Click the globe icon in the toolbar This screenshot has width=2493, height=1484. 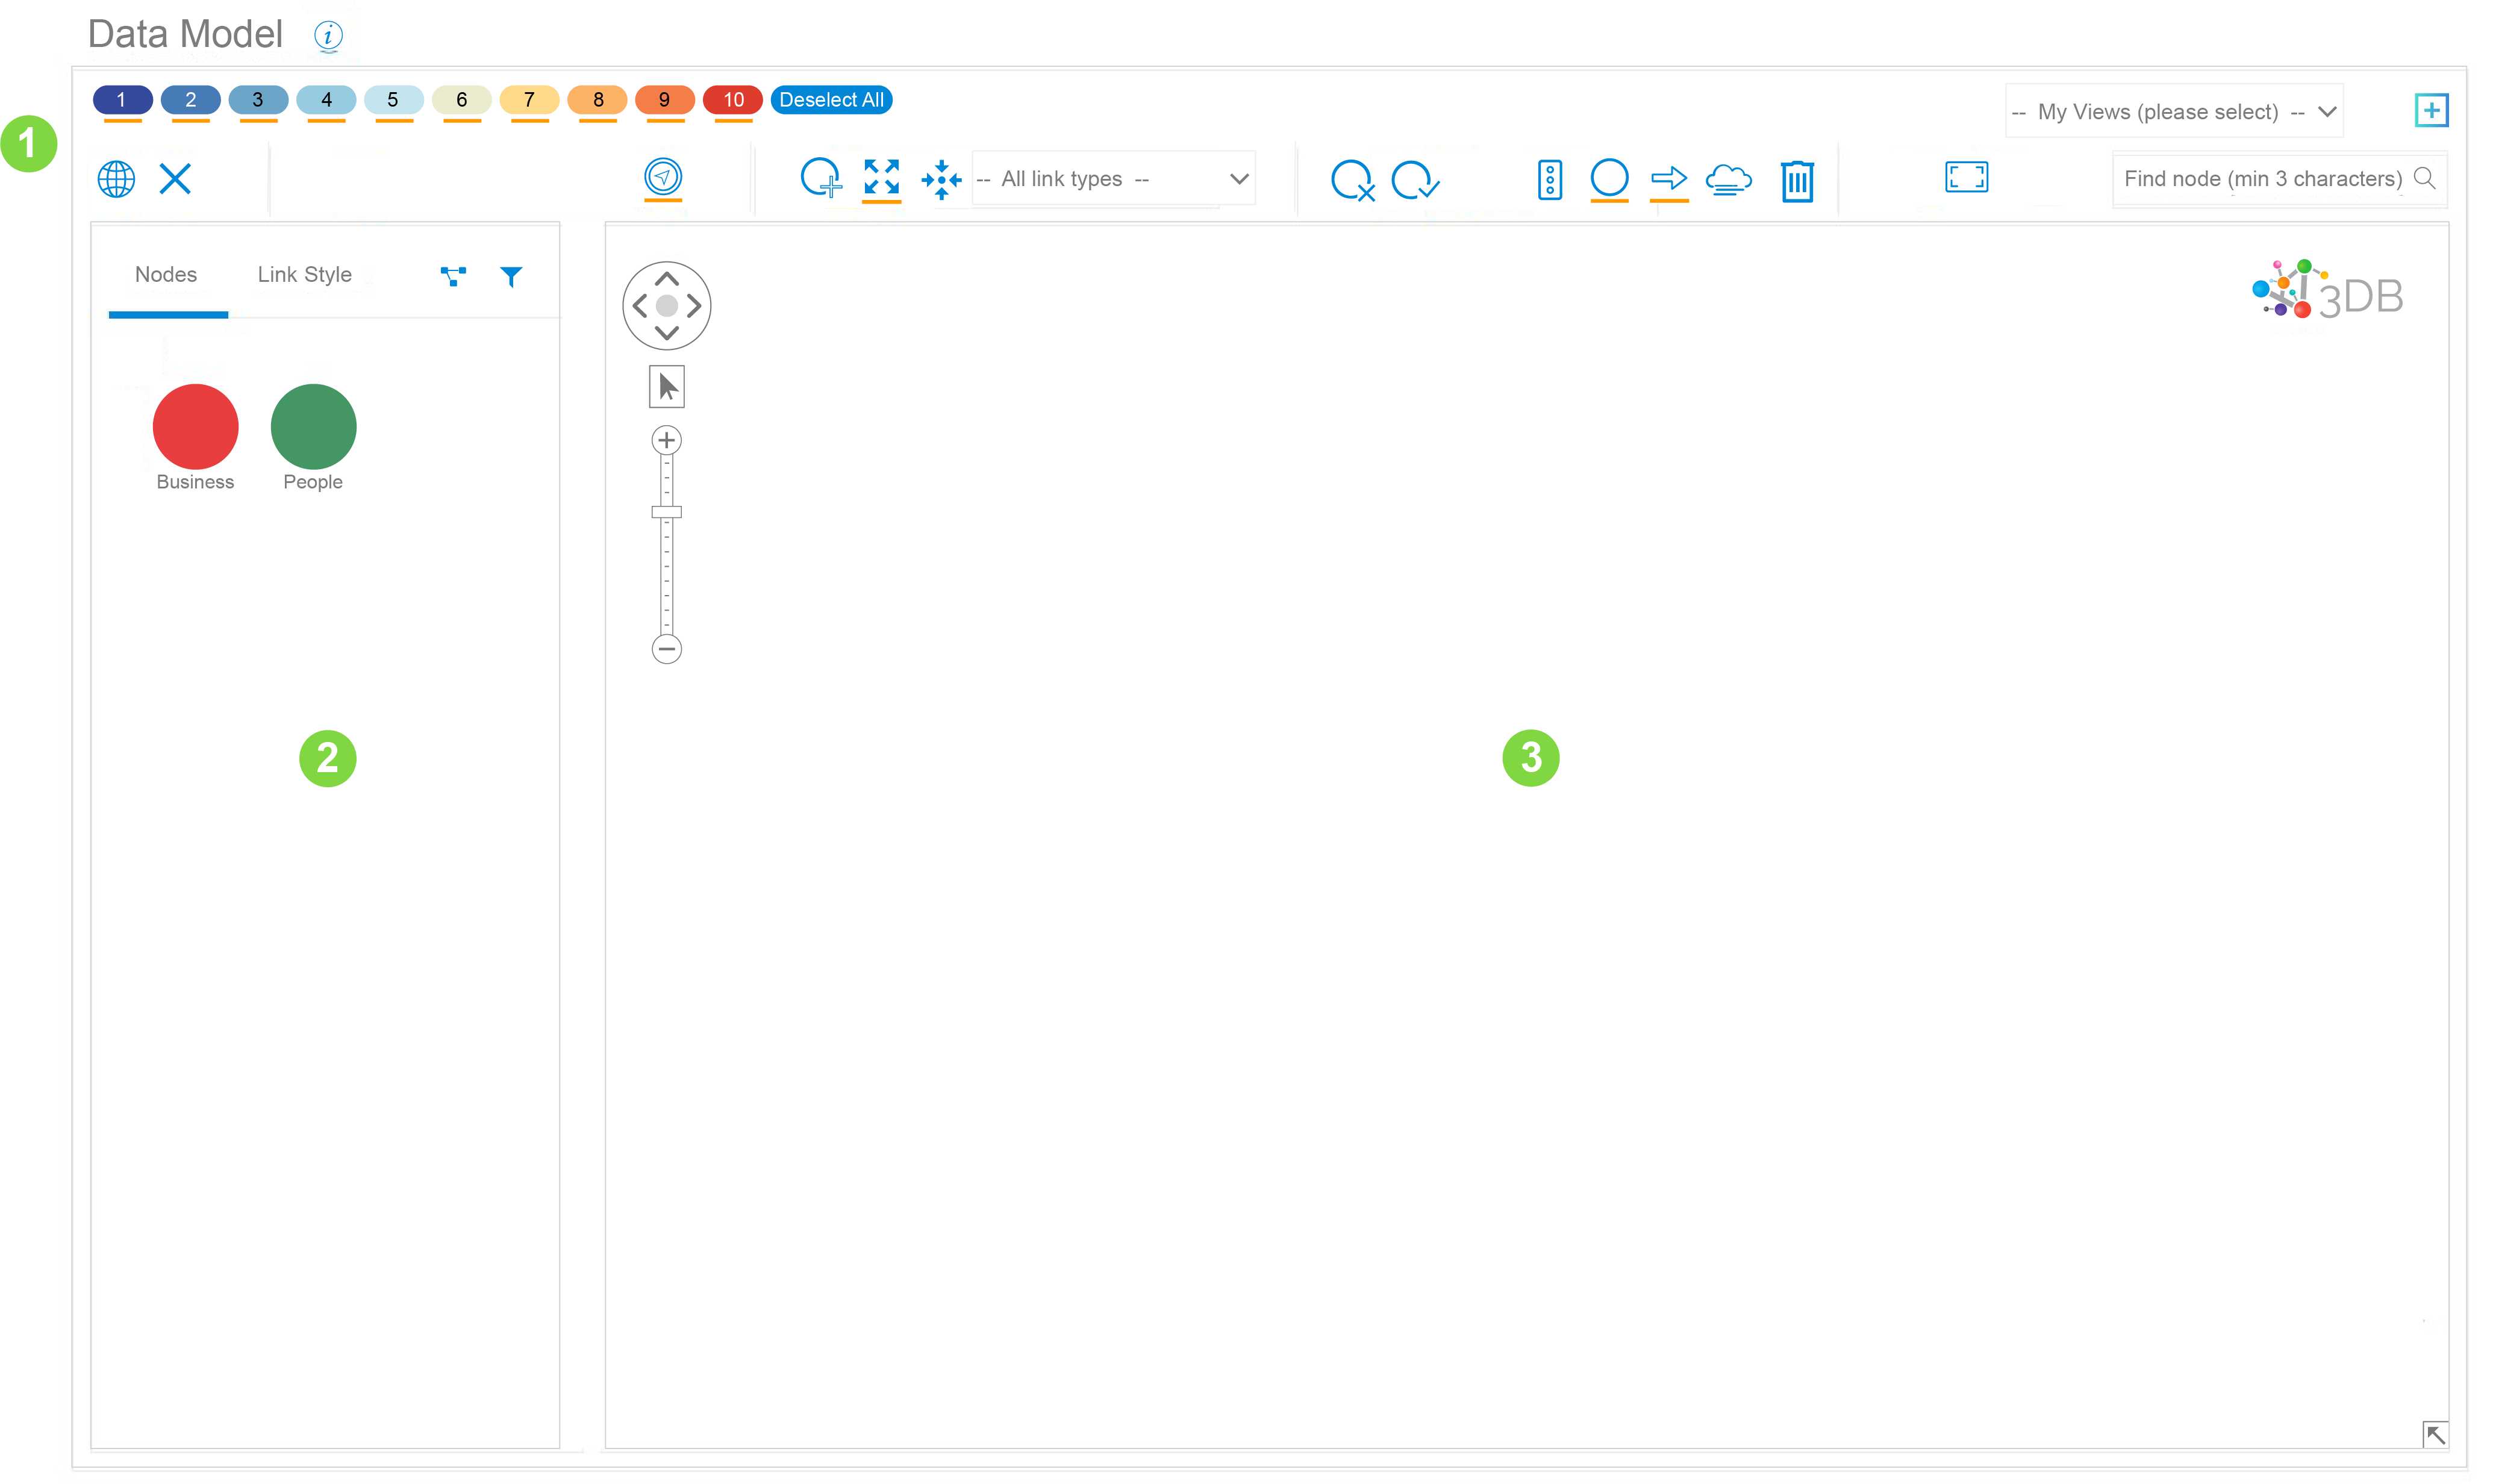pos(116,179)
